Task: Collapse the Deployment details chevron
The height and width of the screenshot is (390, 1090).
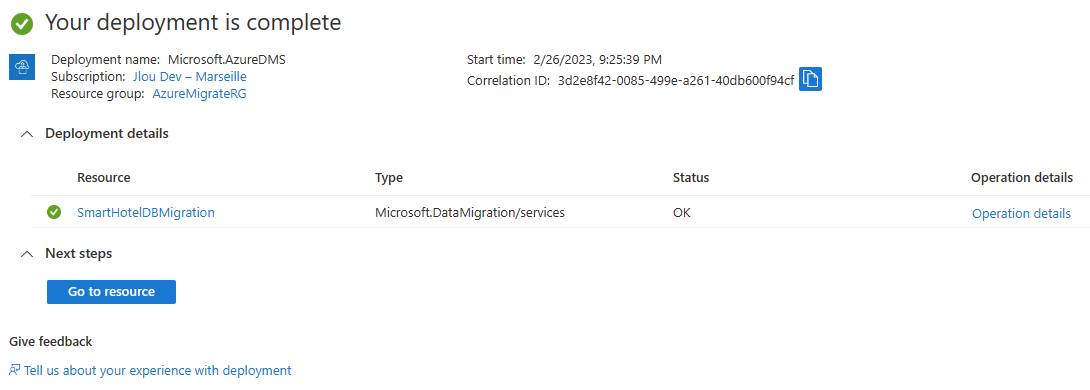Action: [x=27, y=134]
